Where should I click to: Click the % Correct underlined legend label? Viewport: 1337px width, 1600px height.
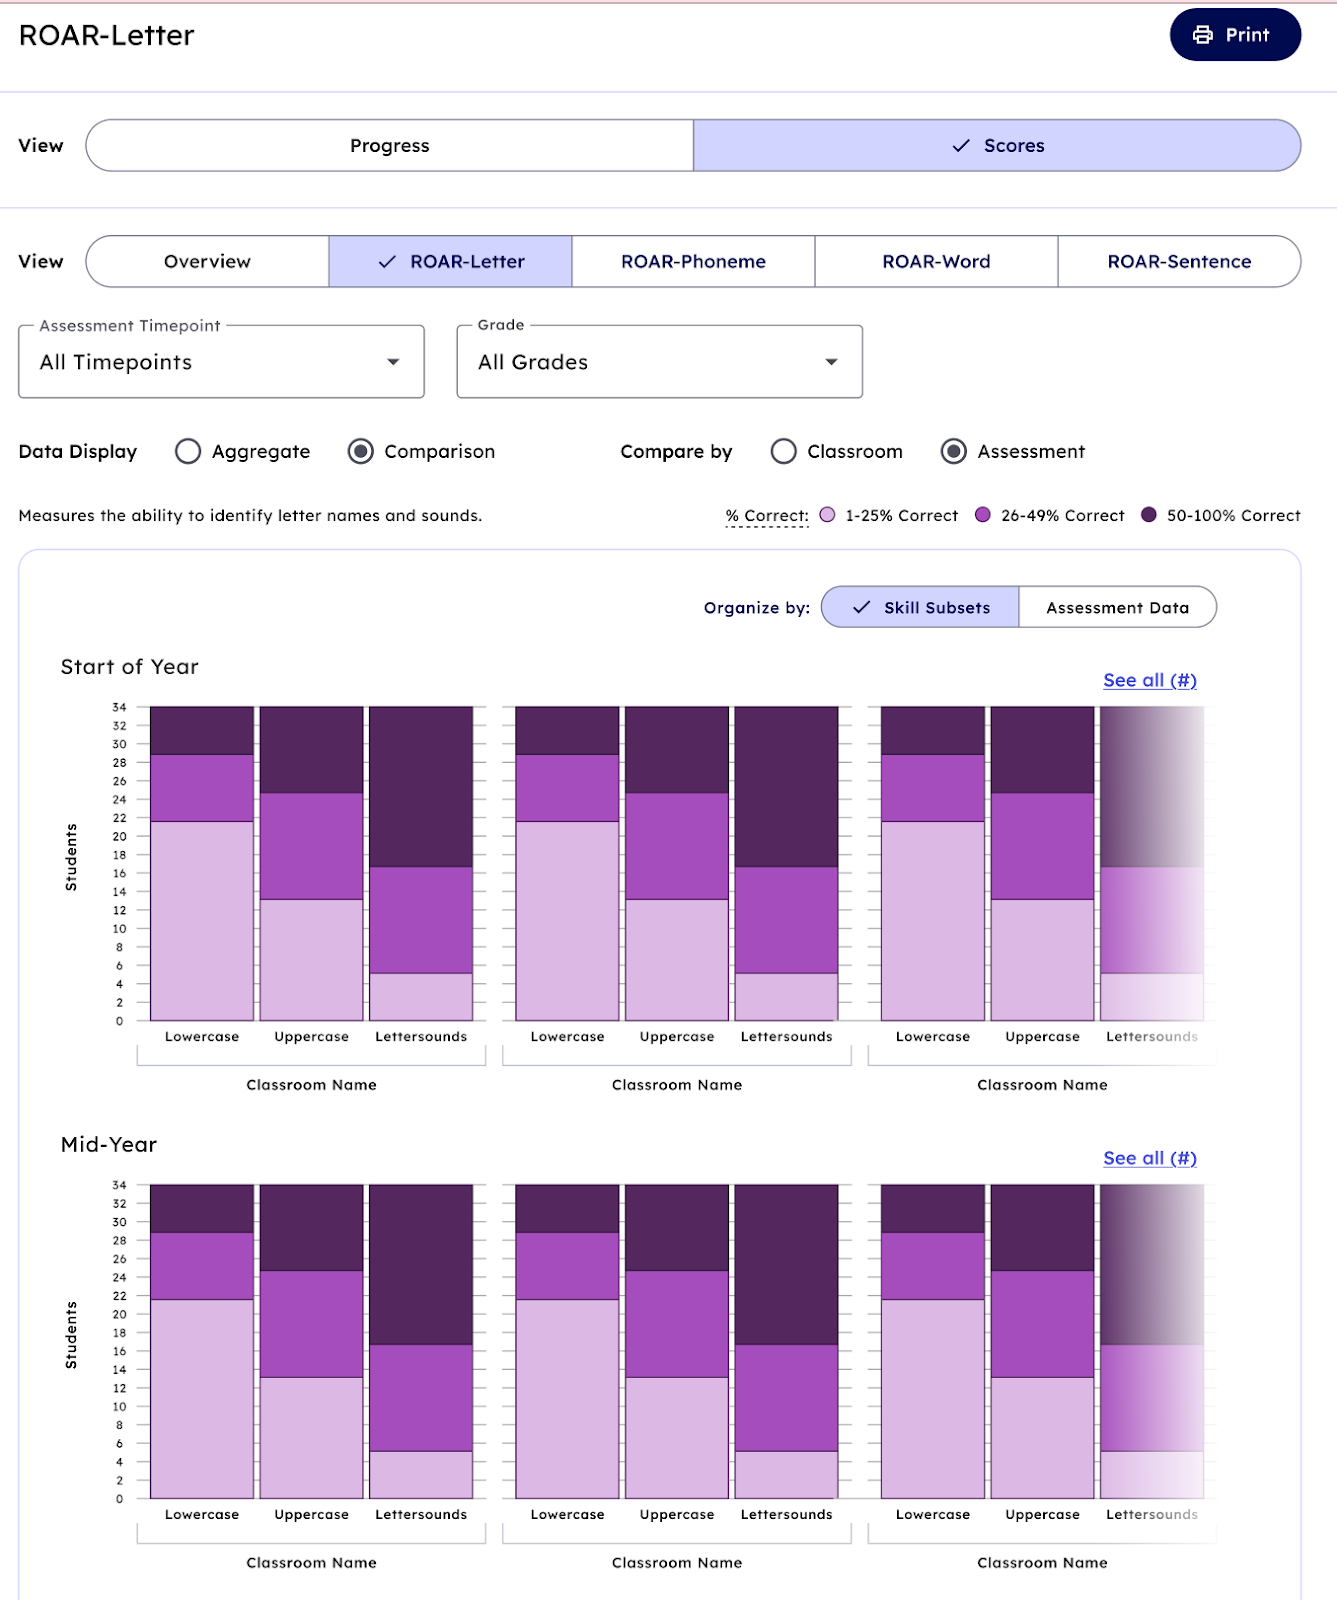click(x=767, y=516)
